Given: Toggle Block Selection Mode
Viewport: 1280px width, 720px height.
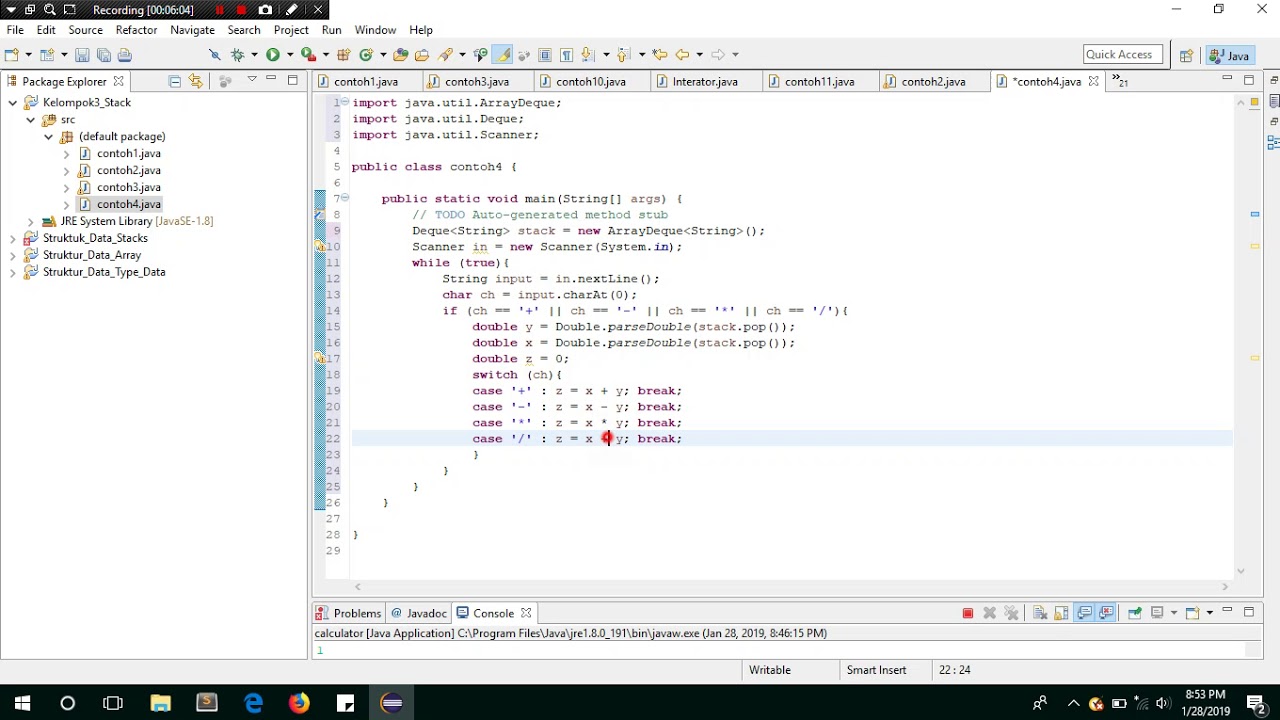Looking at the screenshot, I should pos(545,54).
